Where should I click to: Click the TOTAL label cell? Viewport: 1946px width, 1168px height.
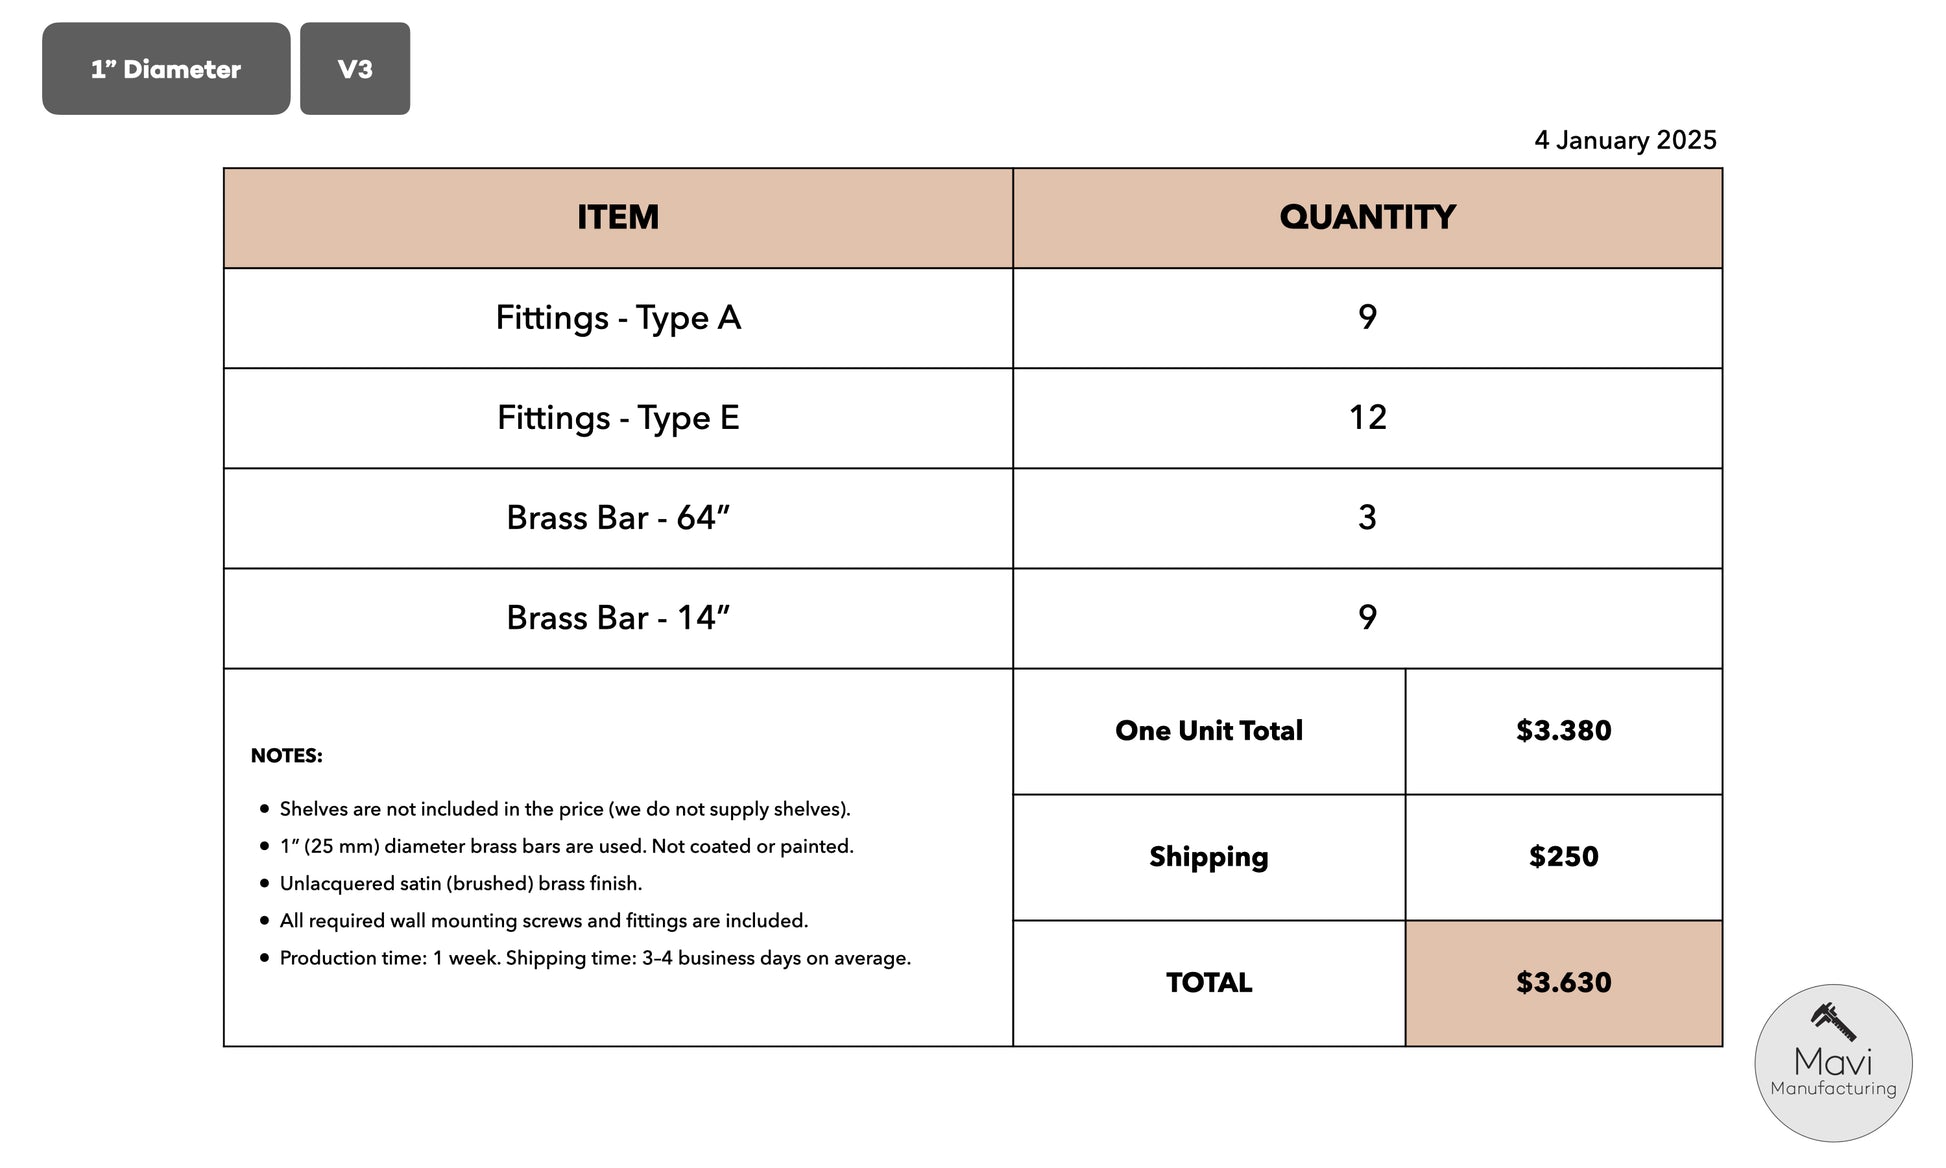(1208, 983)
